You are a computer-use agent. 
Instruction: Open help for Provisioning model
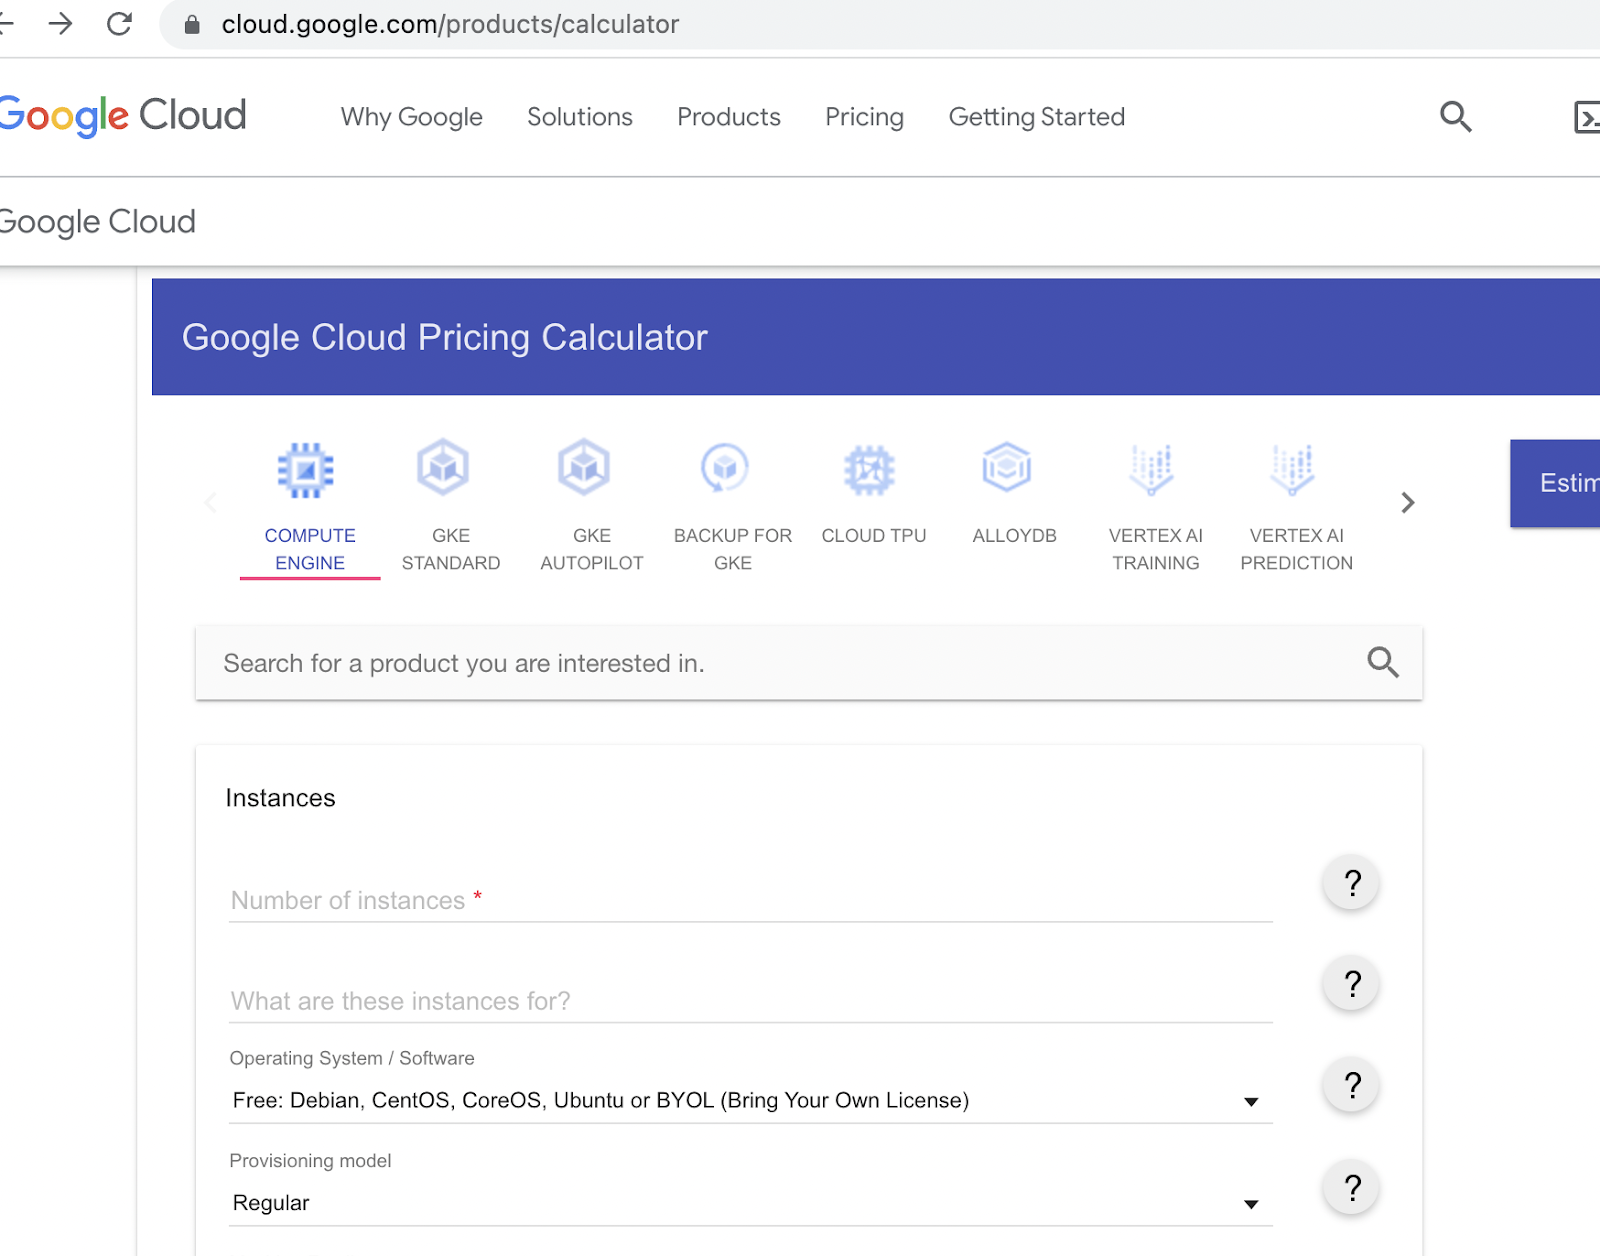point(1352,1187)
